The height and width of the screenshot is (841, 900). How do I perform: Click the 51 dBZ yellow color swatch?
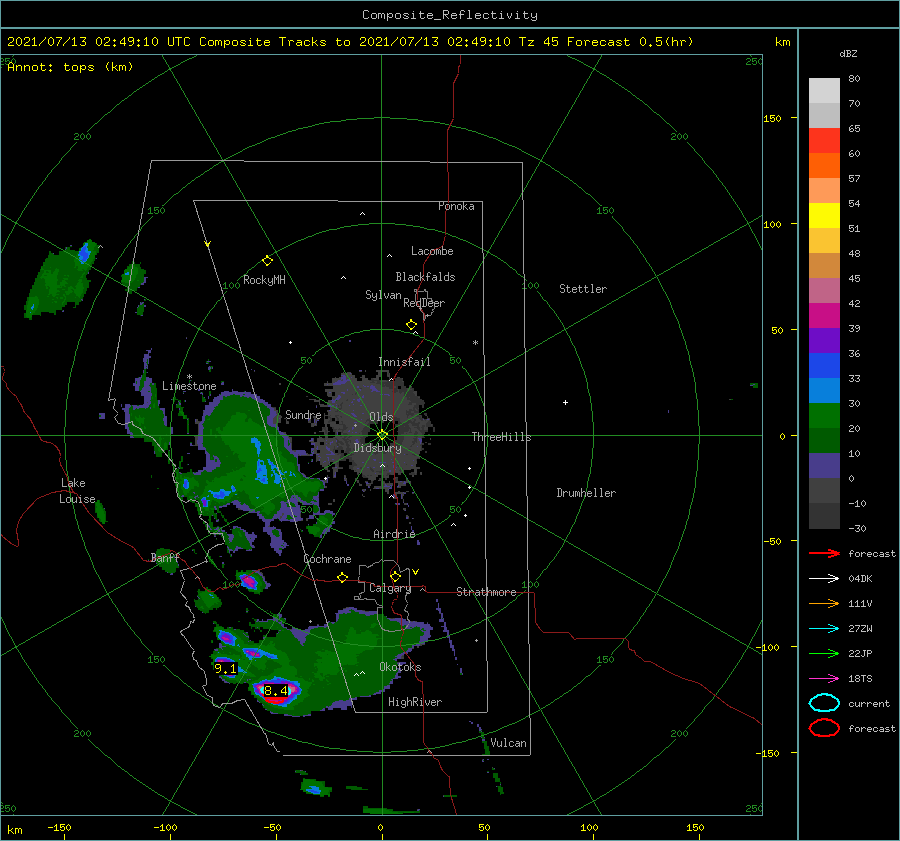pos(824,215)
